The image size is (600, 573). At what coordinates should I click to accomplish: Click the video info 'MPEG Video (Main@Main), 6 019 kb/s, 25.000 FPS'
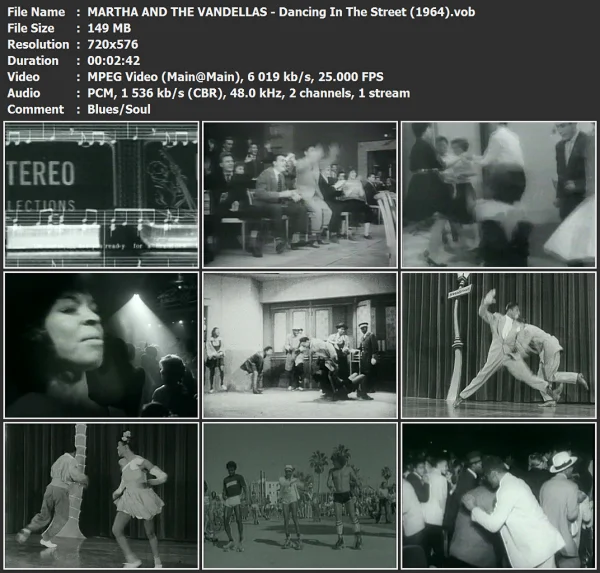pos(235,77)
